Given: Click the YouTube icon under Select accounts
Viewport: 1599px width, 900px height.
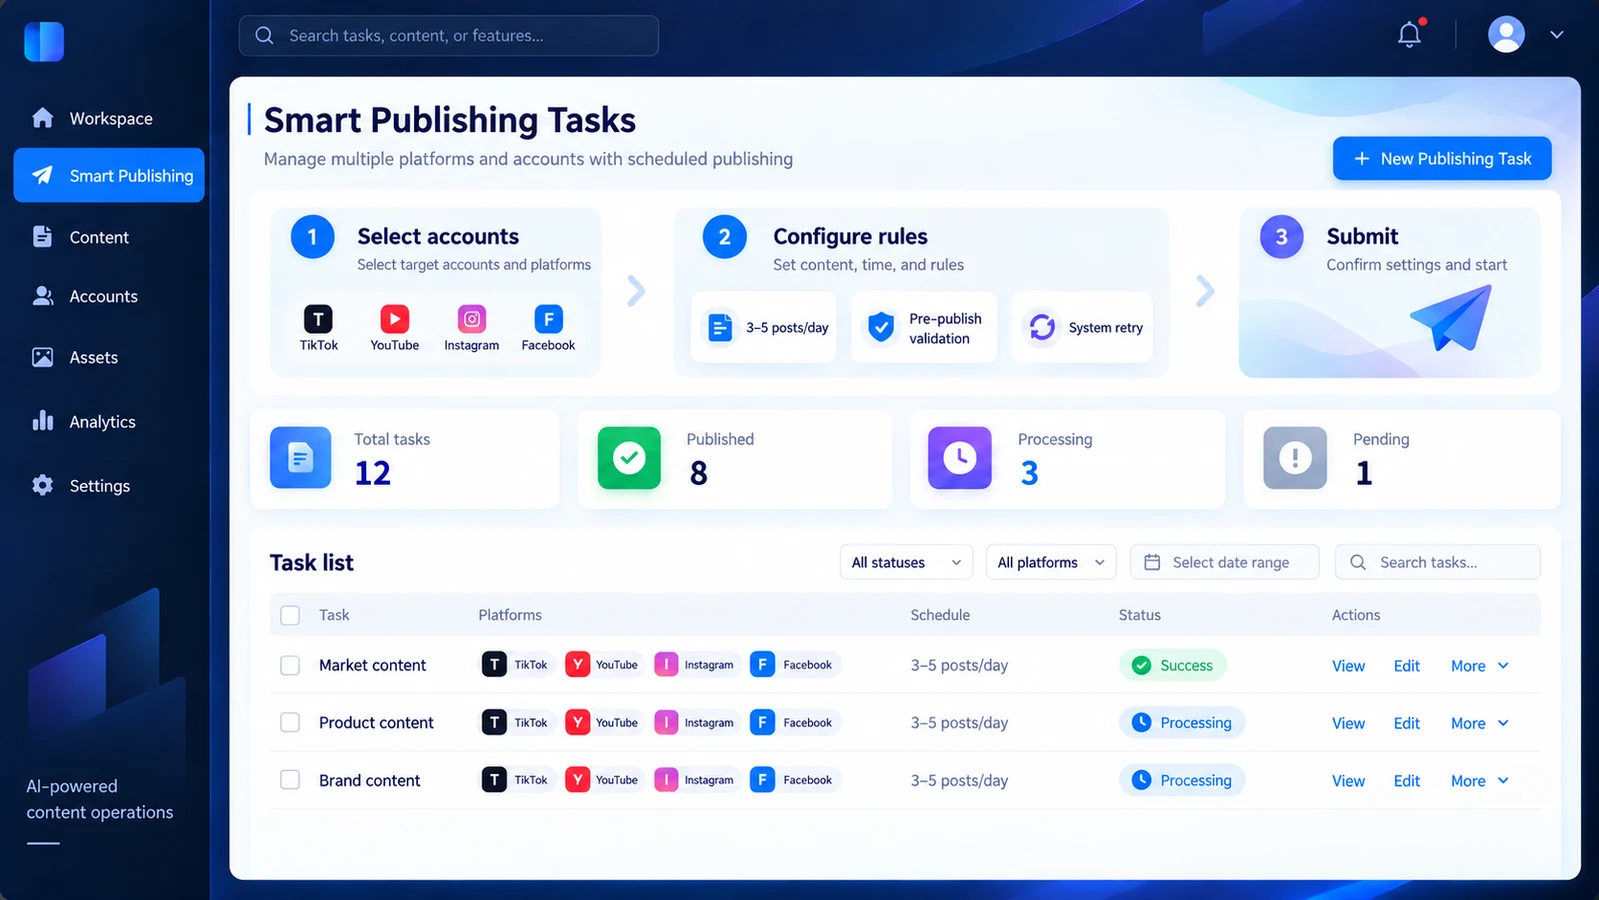Looking at the screenshot, I should point(394,319).
